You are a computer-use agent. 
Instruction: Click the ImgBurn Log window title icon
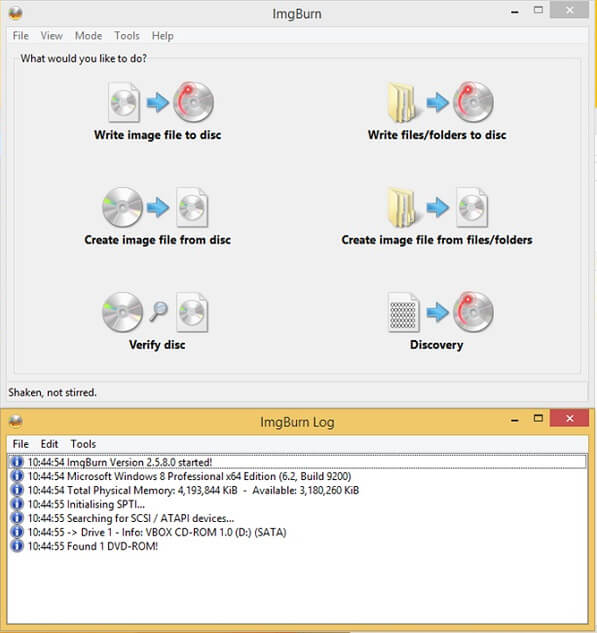point(15,421)
